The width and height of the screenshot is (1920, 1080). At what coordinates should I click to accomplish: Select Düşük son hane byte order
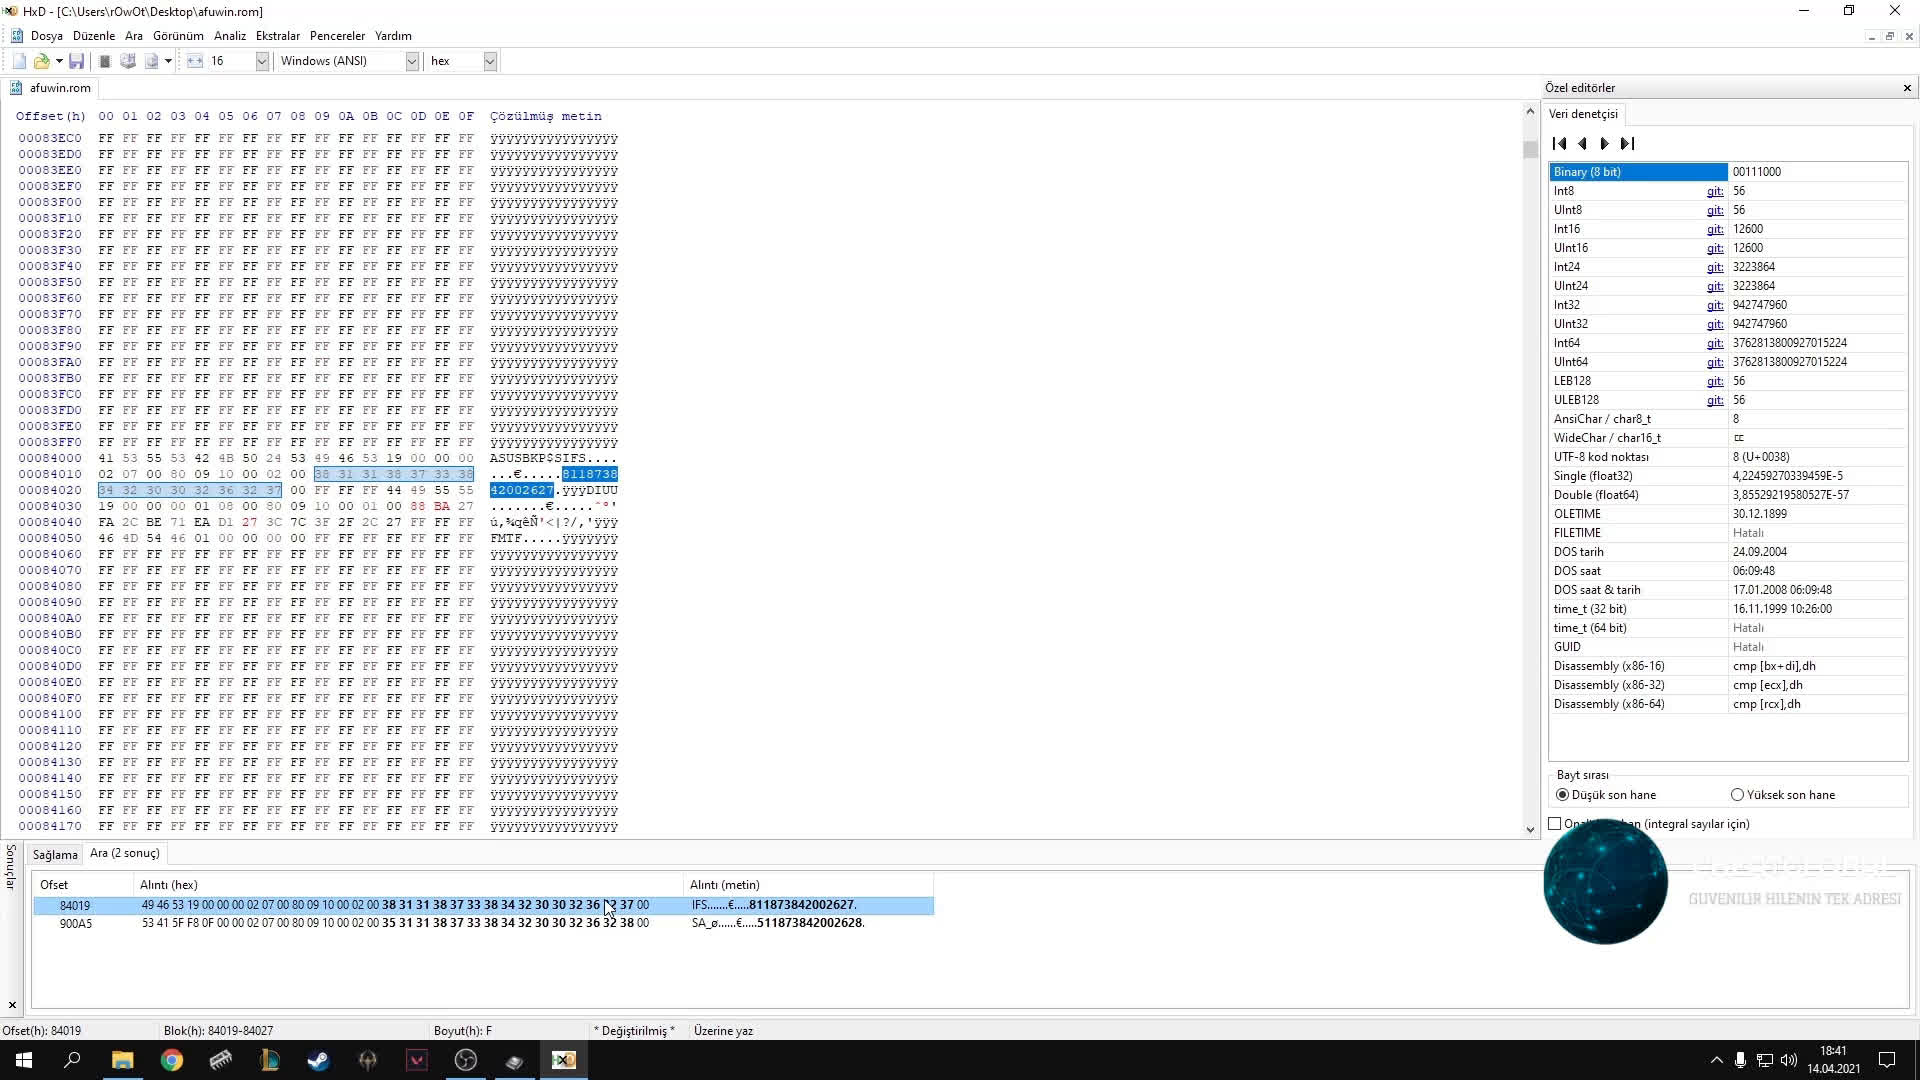coord(1562,795)
